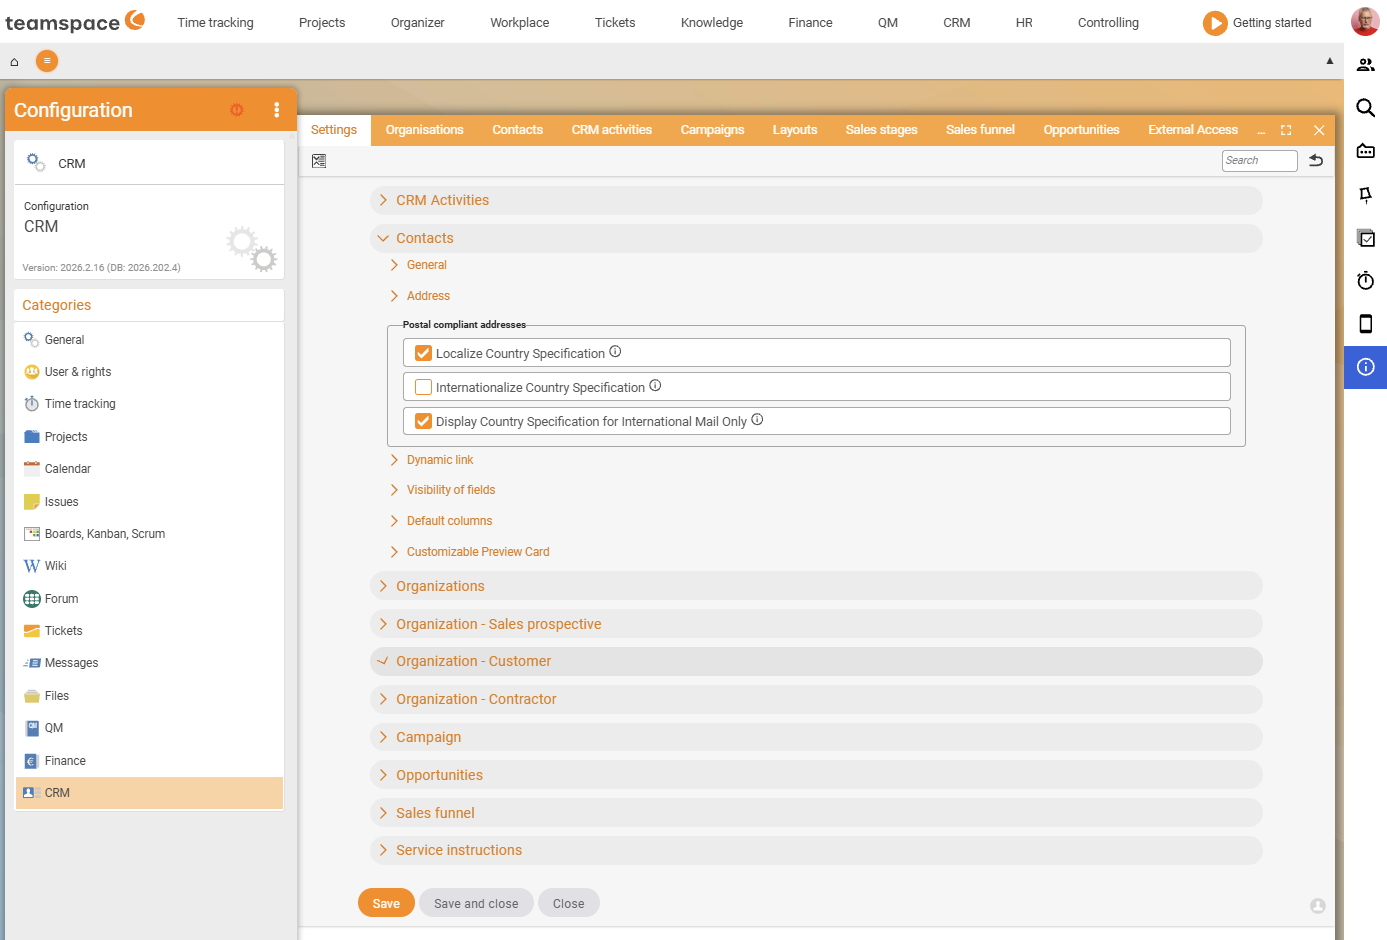Expand Visibility of fields subsection
Image resolution: width=1387 pixels, height=940 pixels.
(x=451, y=490)
